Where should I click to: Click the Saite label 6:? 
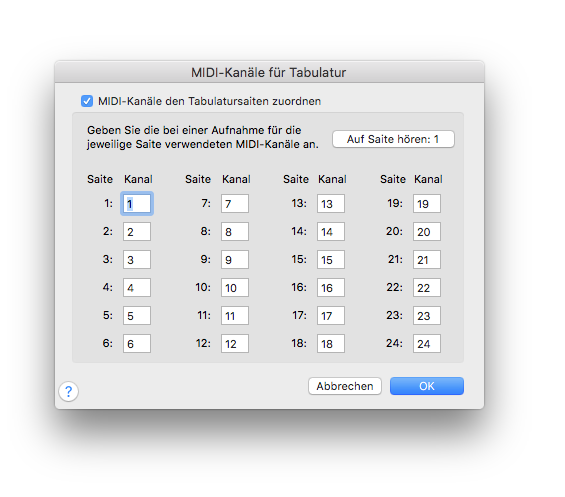point(108,343)
